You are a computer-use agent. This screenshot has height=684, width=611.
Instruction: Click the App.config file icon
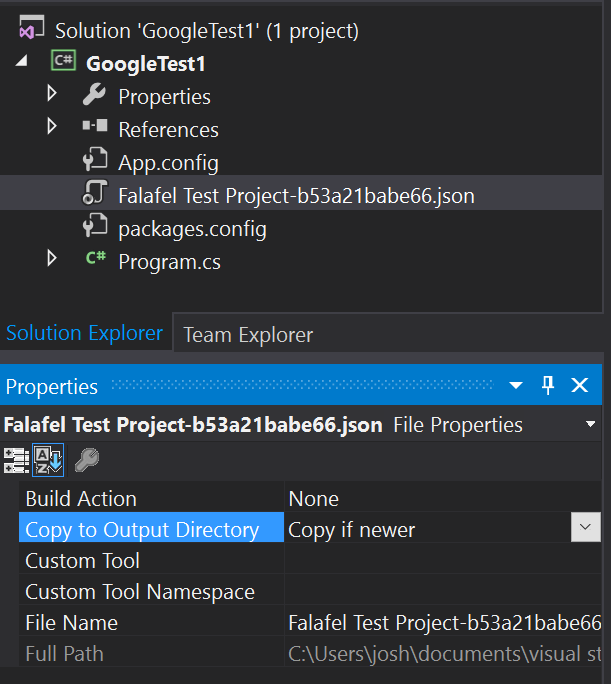pyautogui.click(x=95, y=159)
